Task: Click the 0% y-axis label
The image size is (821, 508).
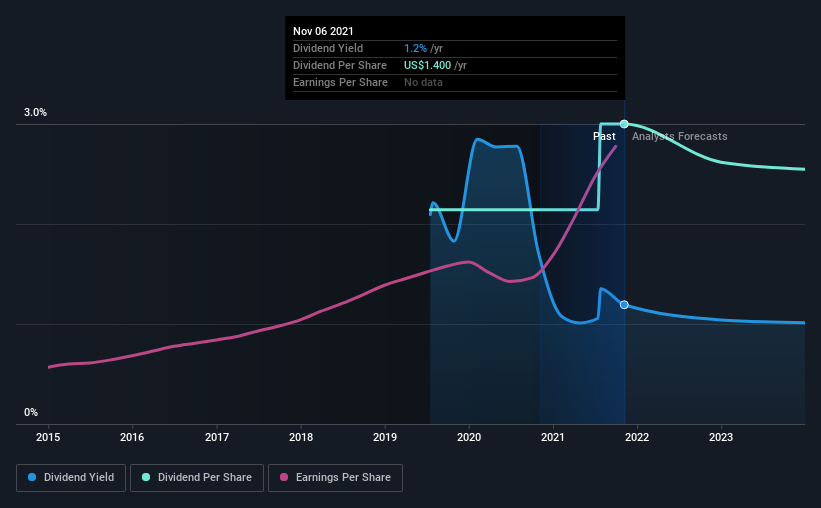Action: point(31,413)
